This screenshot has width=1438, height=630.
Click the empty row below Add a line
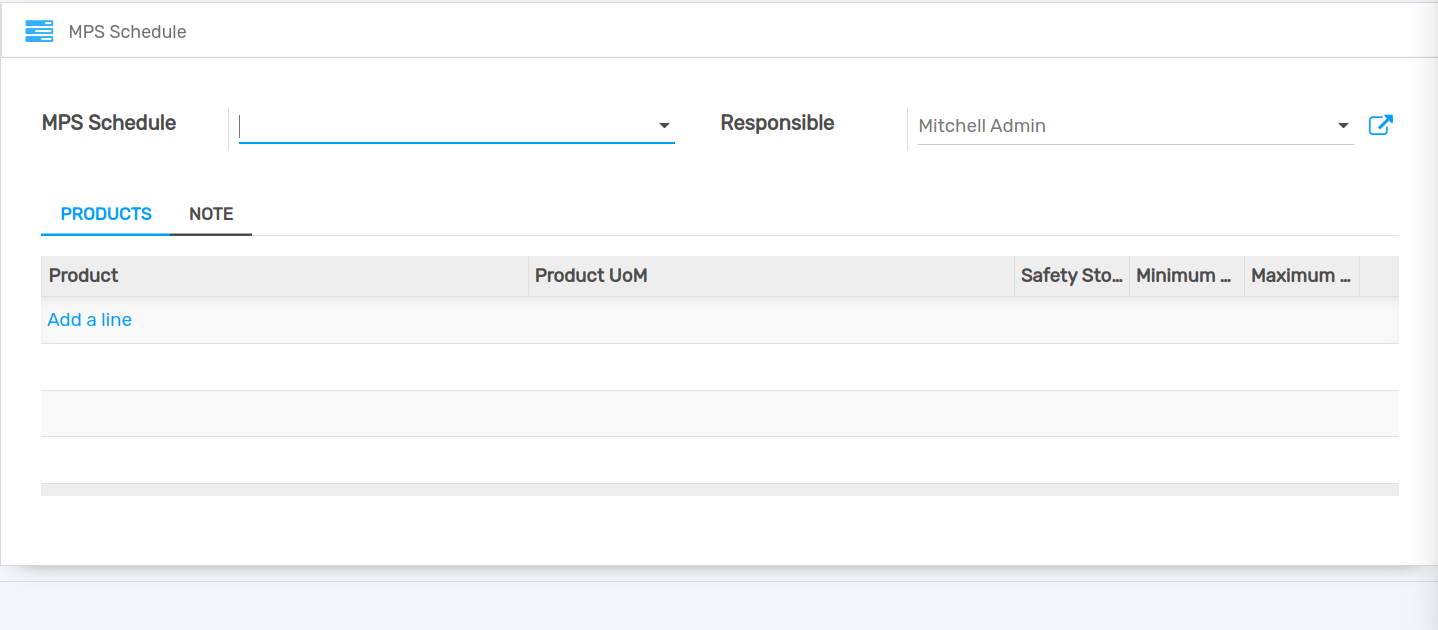(719, 367)
